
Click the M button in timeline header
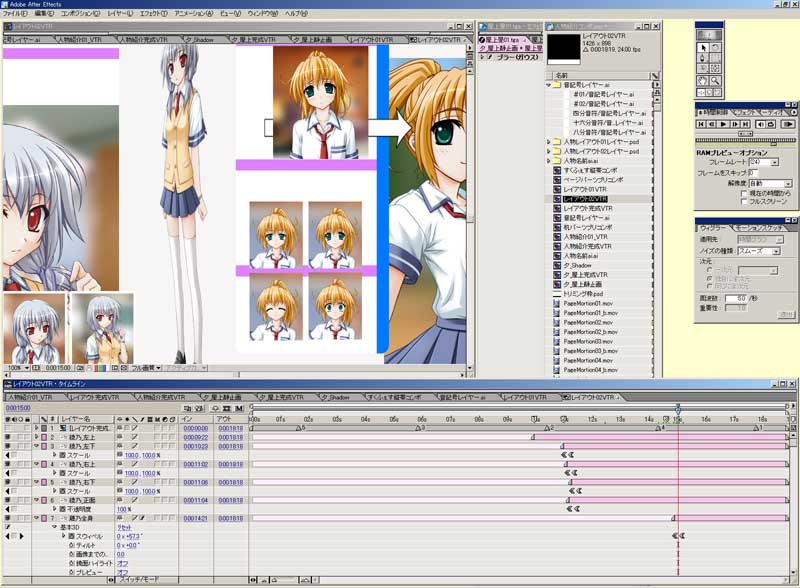click(239, 408)
